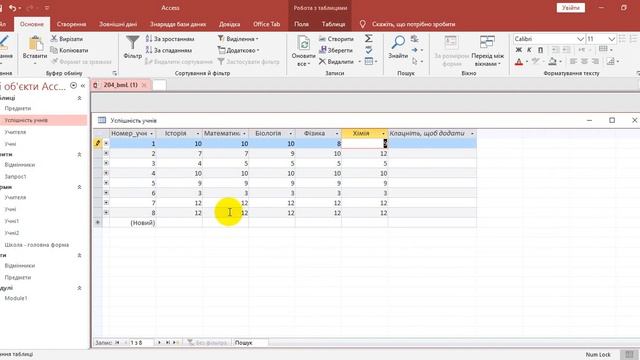
Task: Click the font color A icon
Action: (x=519, y=62)
